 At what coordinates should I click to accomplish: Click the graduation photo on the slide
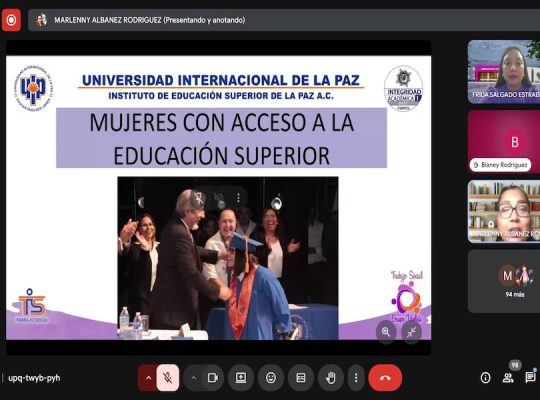(228, 258)
